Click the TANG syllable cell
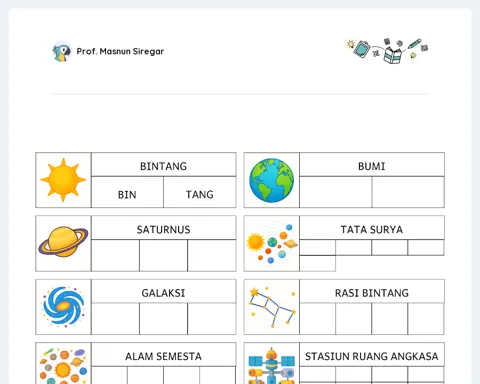Image resolution: width=480 pixels, height=384 pixels. click(200, 192)
